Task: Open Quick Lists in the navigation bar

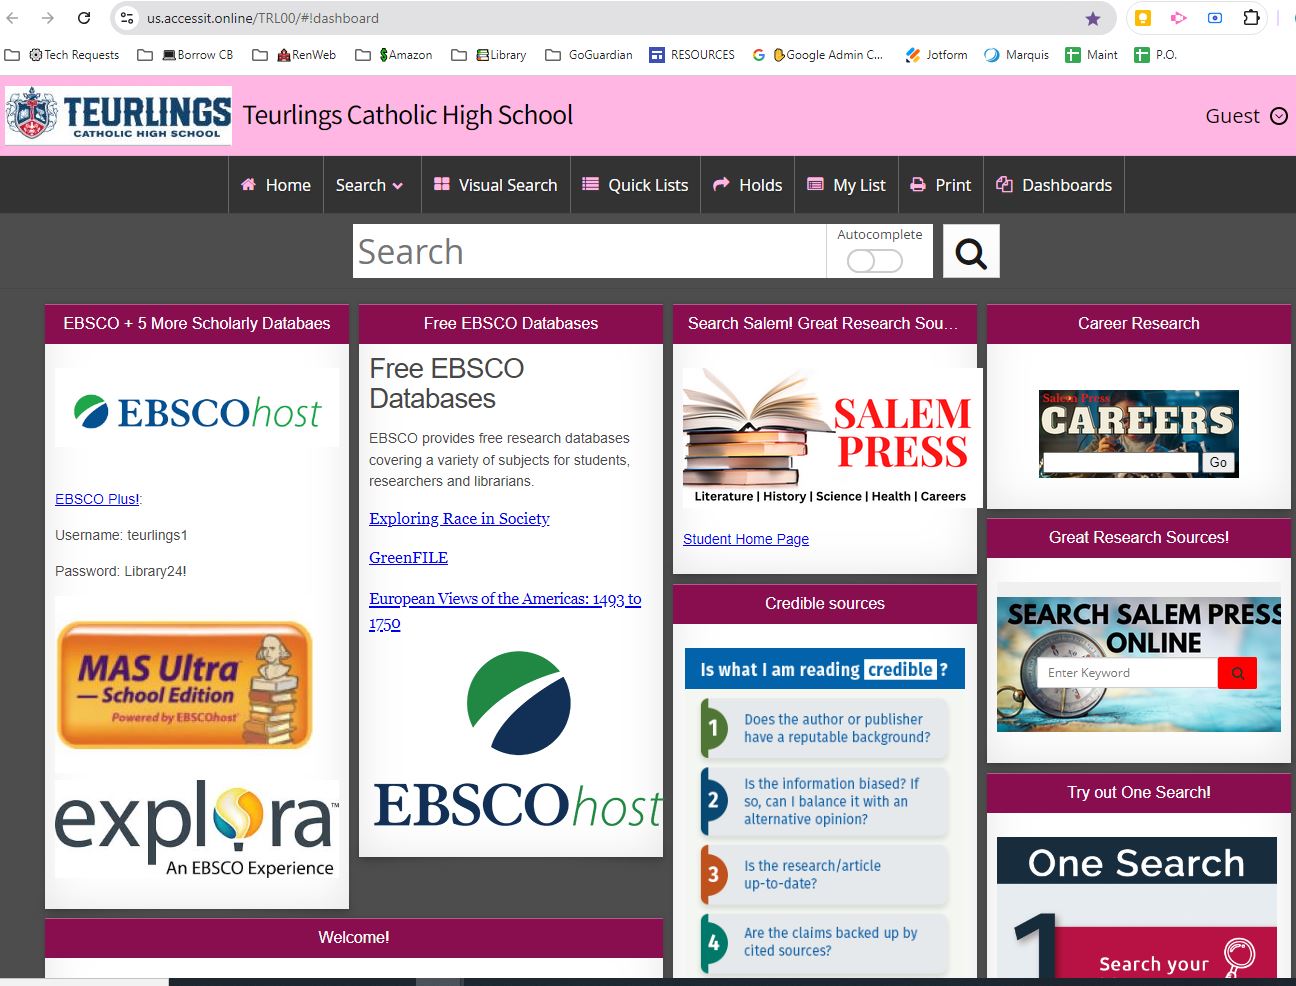Action: [635, 185]
